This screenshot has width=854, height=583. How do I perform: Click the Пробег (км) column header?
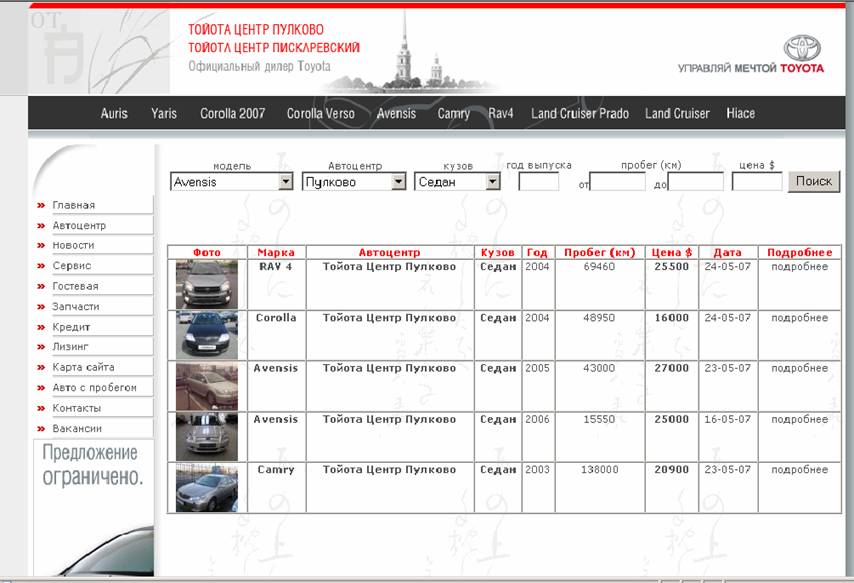[600, 252]
